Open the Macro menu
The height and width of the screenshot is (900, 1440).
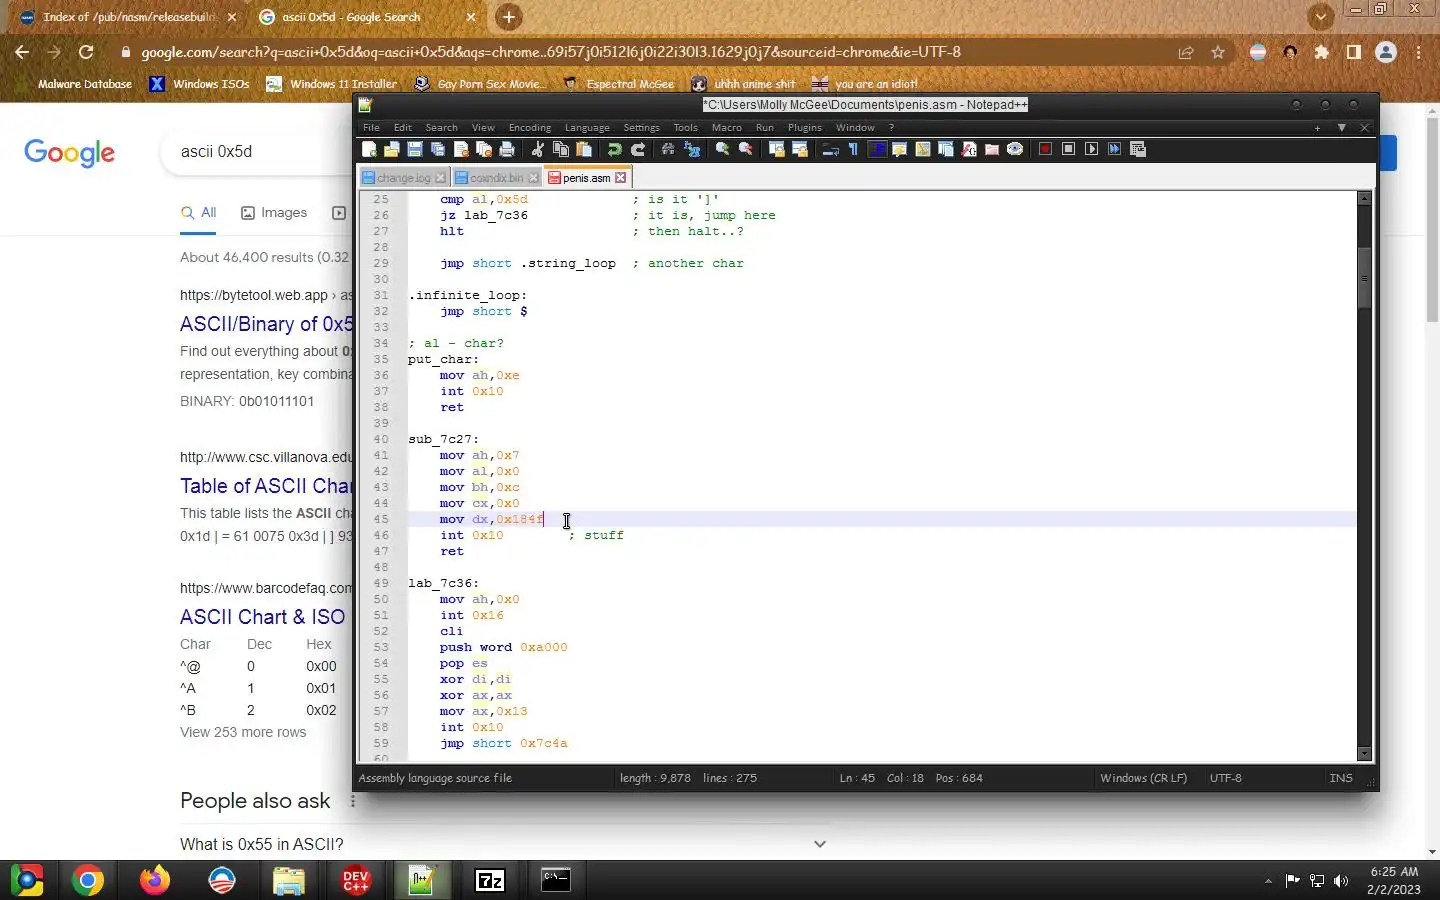(727, 128)
